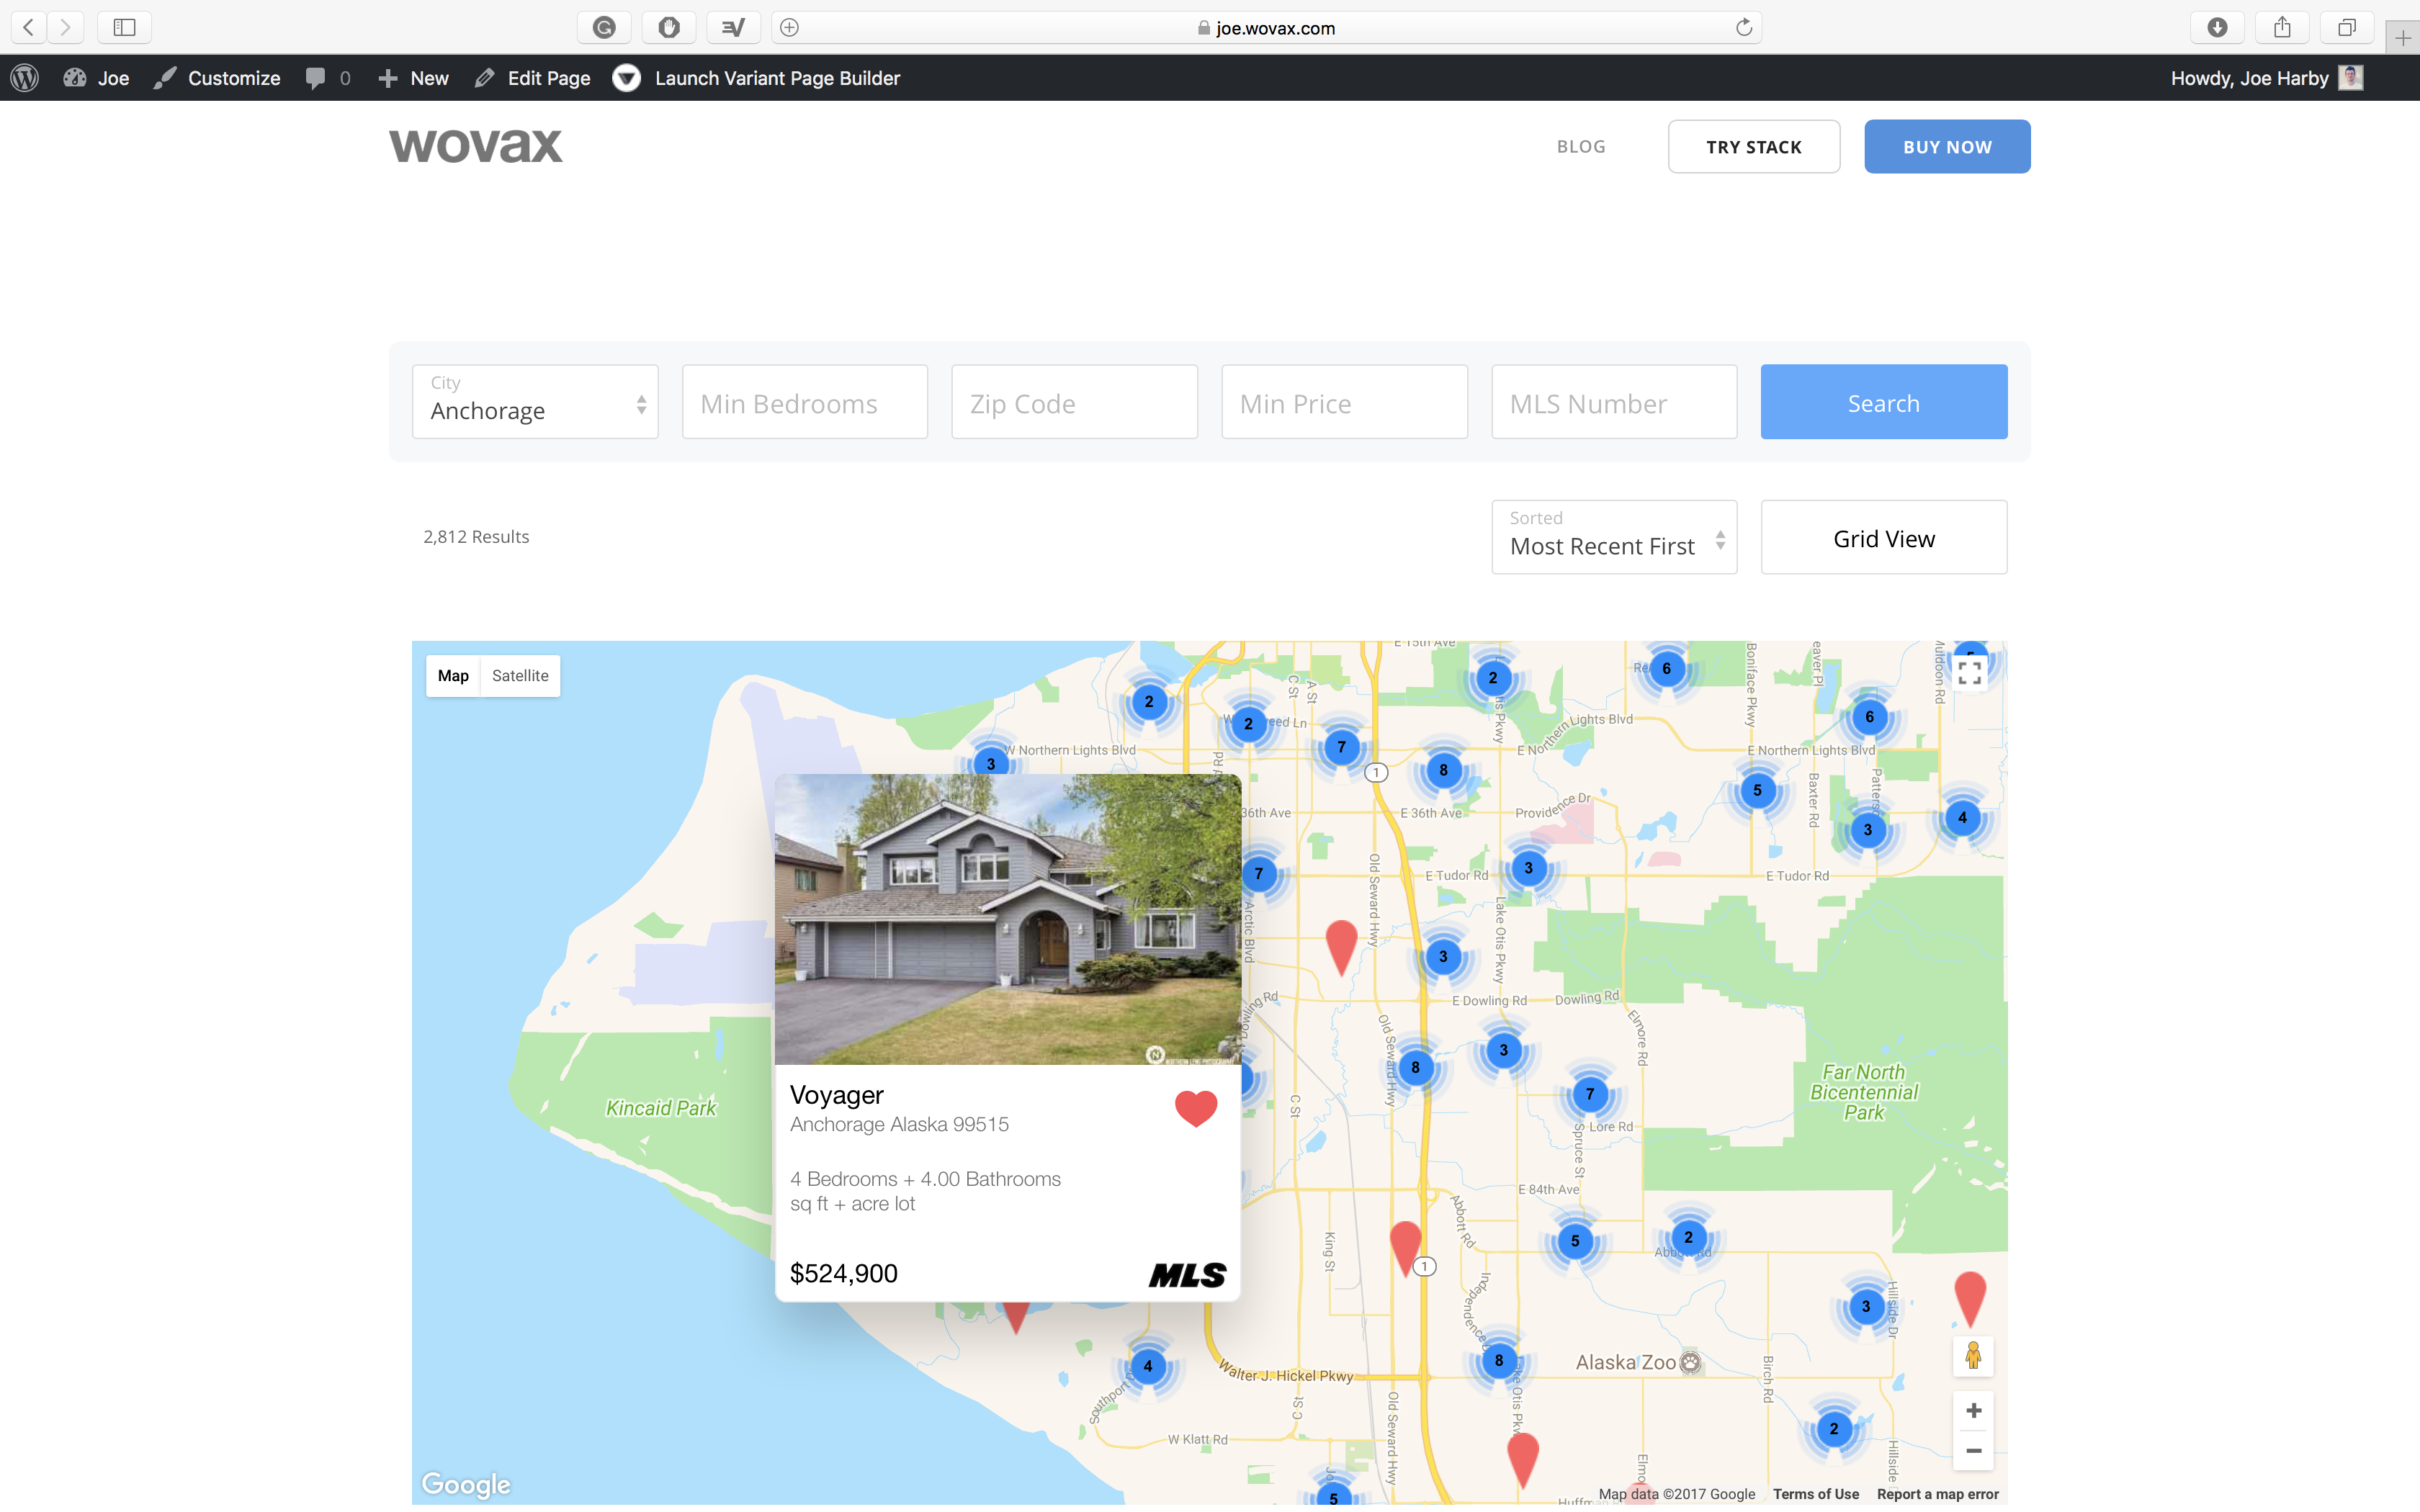
Task: Show the Safari sidebar
Action: (x=124, y=27)
